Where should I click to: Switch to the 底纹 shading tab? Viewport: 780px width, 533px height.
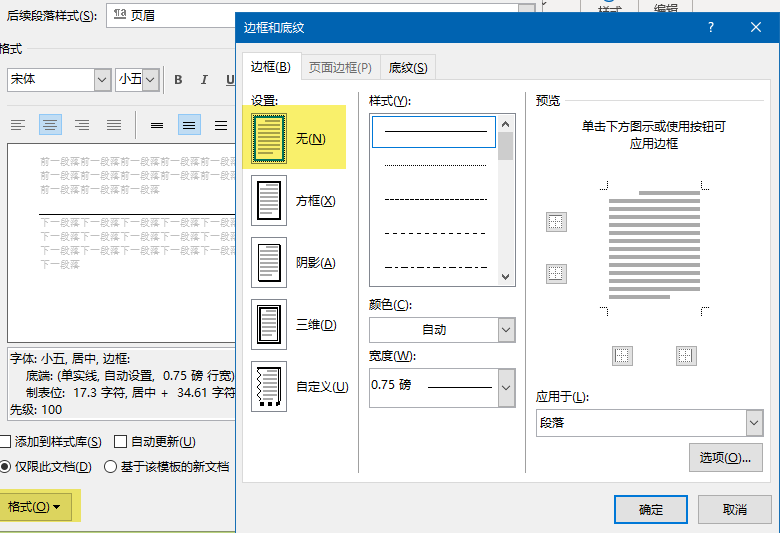tap(408, 68)
